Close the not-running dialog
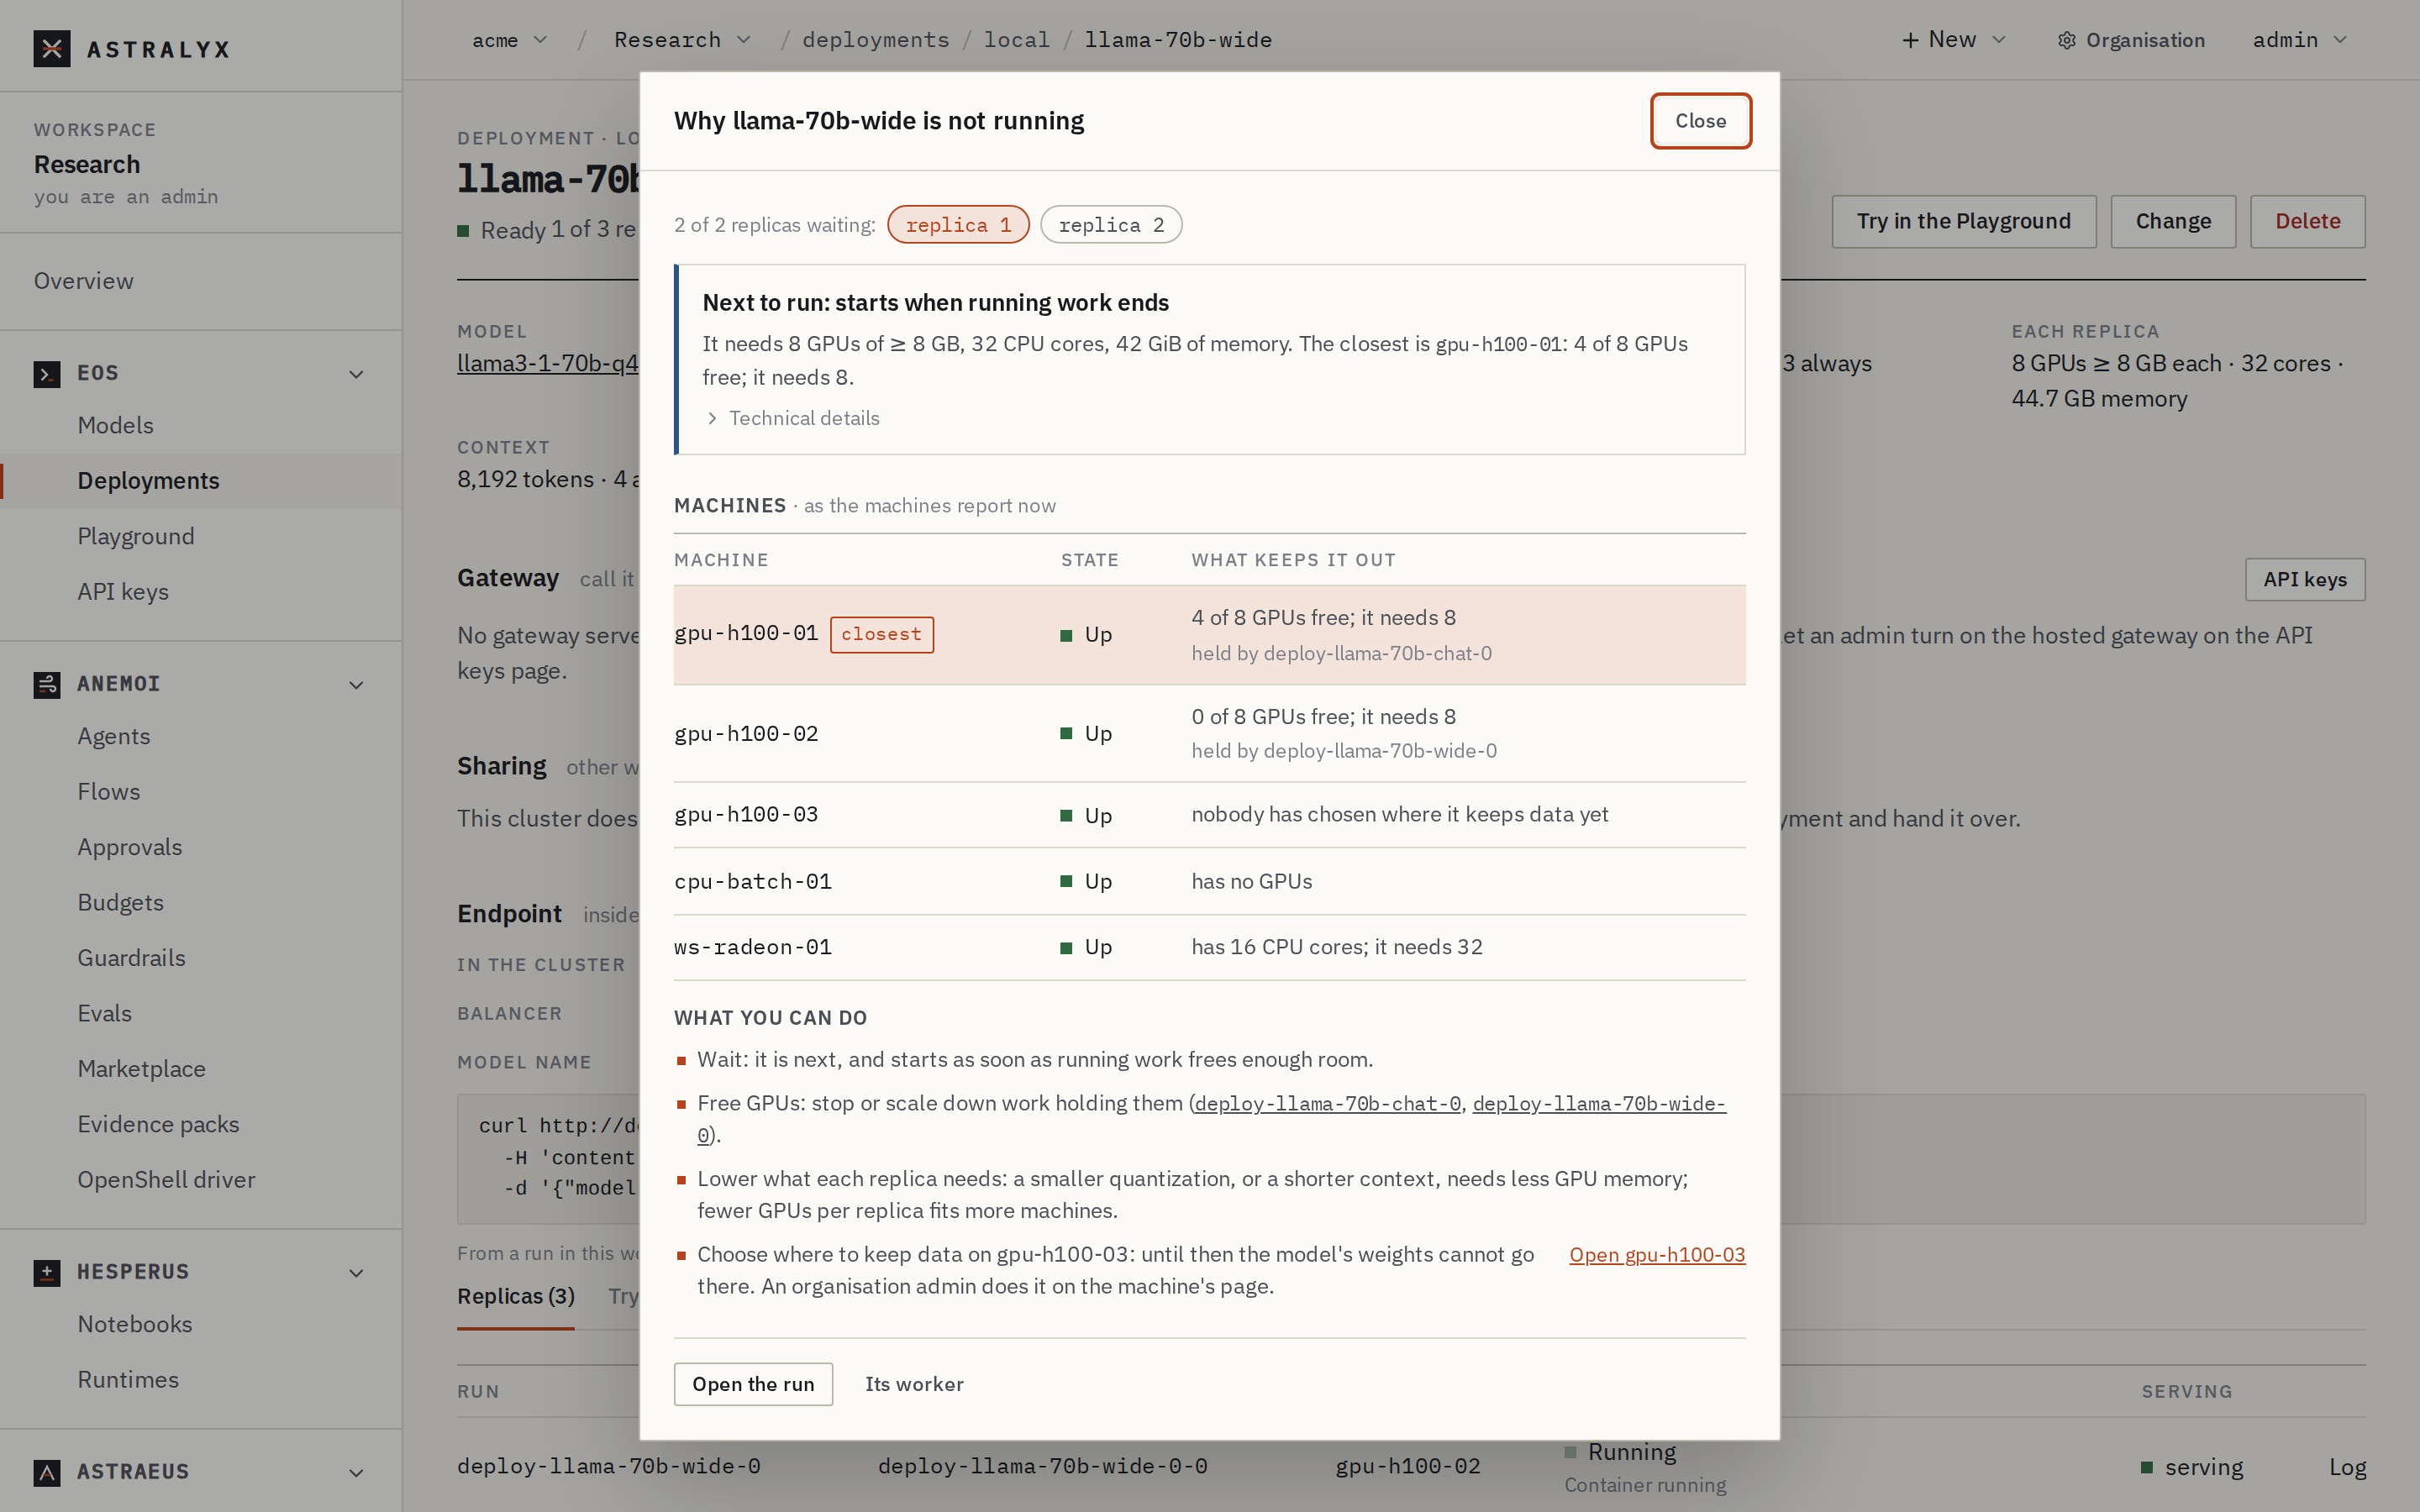 coord(1700,121)
